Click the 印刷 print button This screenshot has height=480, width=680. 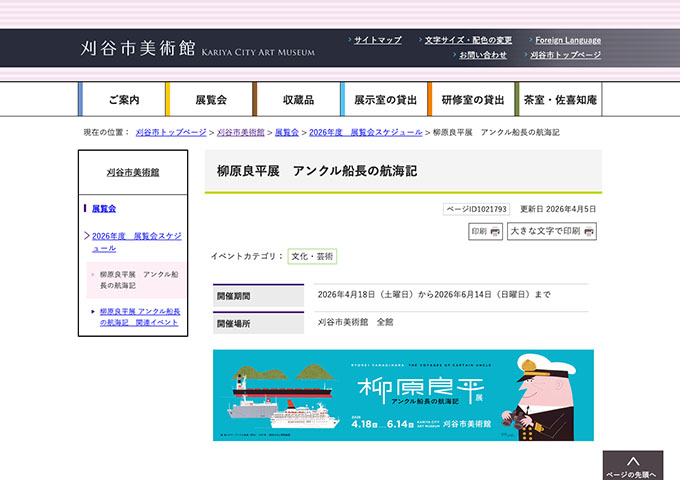485,231
